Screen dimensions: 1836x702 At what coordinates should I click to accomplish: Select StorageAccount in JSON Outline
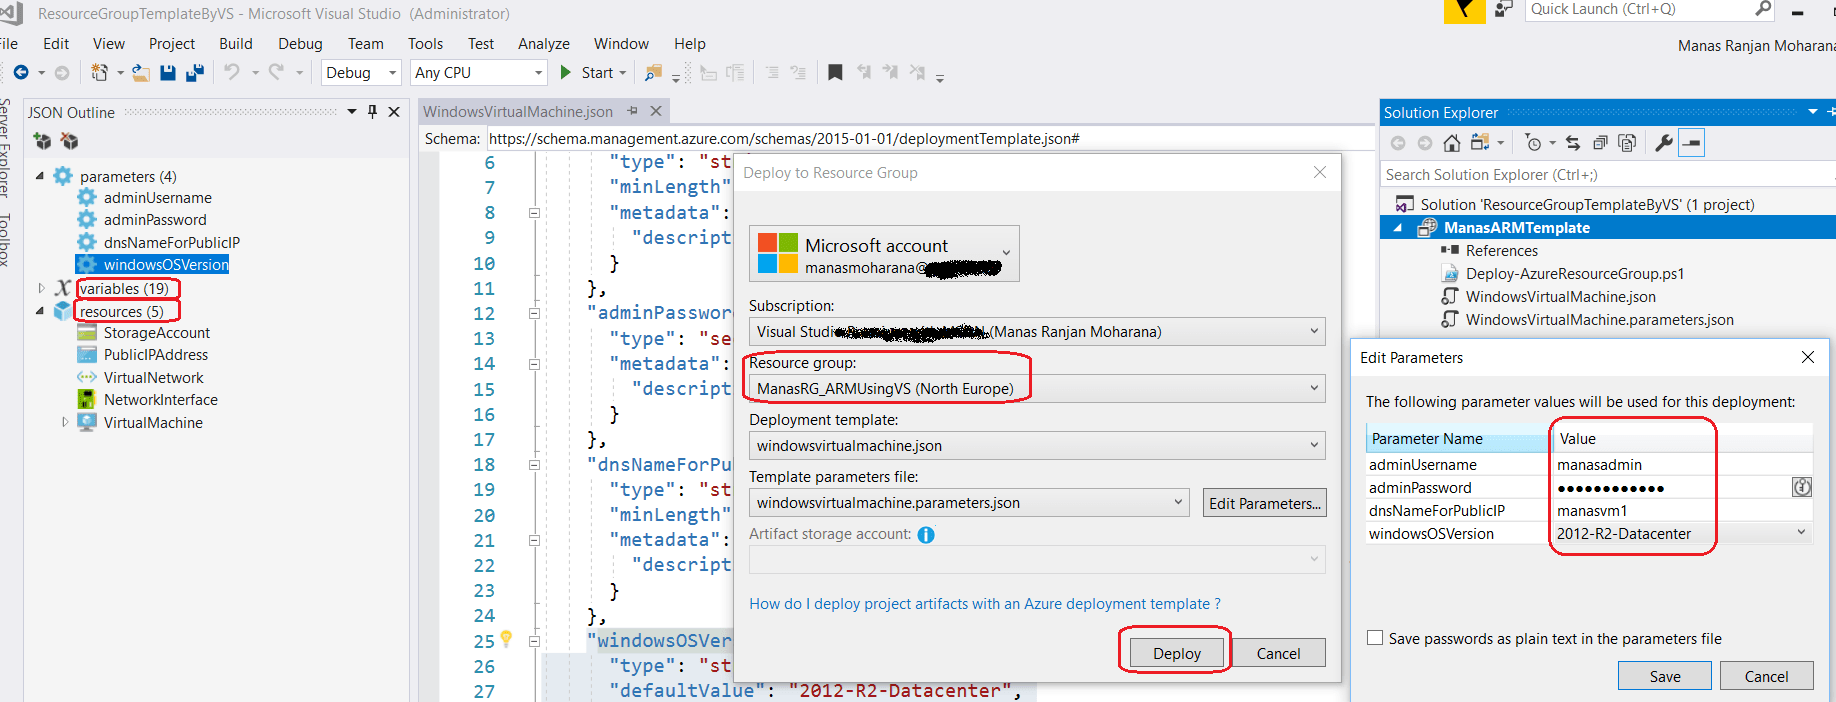coord(157,332)
